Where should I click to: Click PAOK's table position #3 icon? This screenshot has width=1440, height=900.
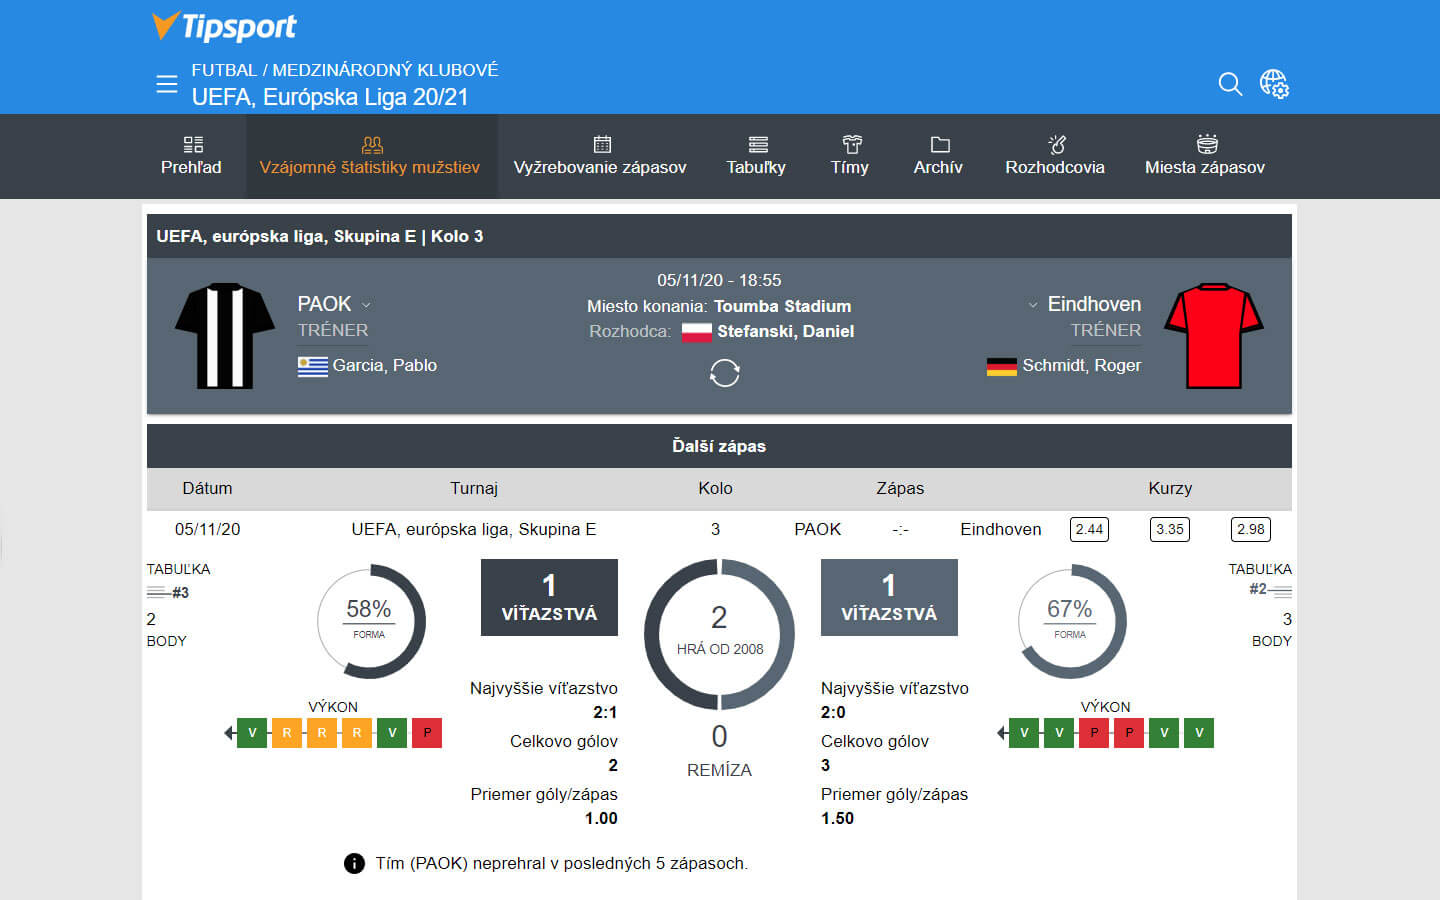tap(168, 592)
